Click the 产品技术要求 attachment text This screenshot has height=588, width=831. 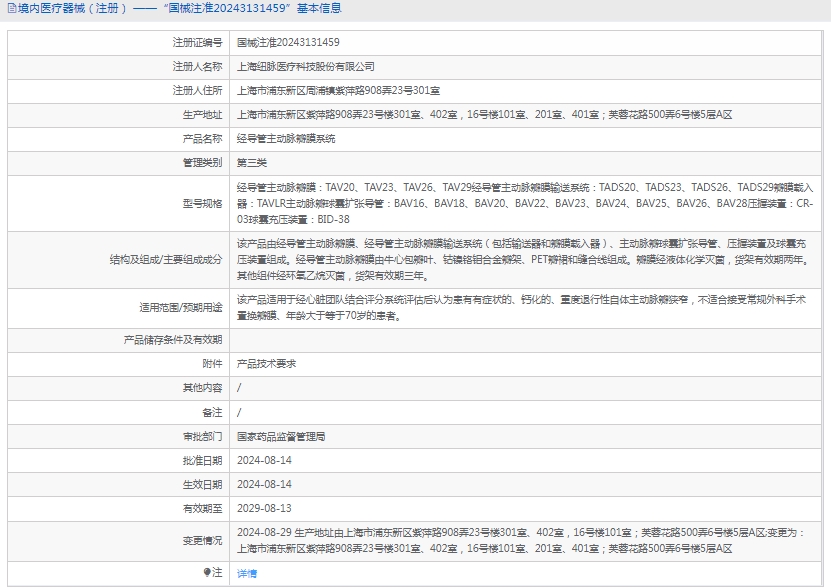pos(266,363)
